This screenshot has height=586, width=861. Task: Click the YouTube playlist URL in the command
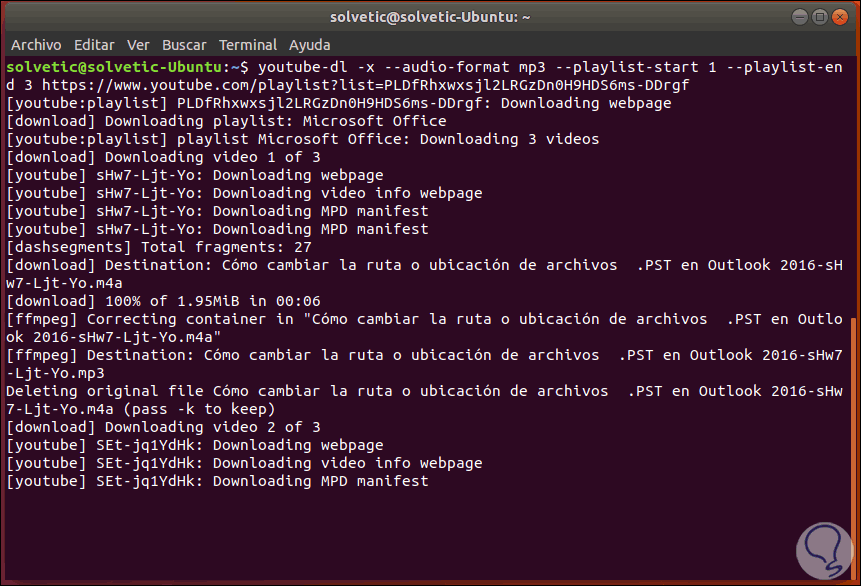pyautogui.click(x=365, y=85)
